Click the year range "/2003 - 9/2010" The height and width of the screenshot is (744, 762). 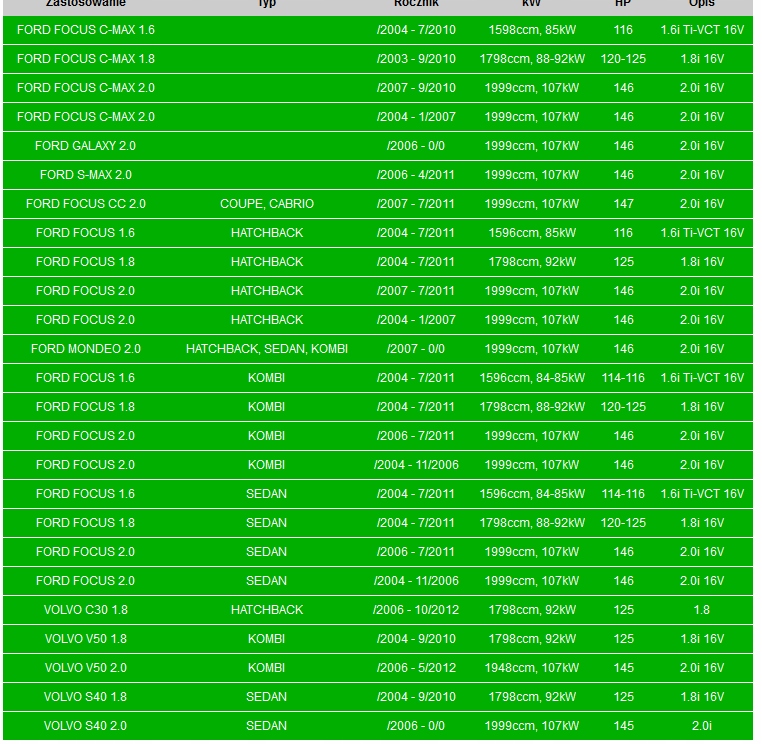(416, 59)
